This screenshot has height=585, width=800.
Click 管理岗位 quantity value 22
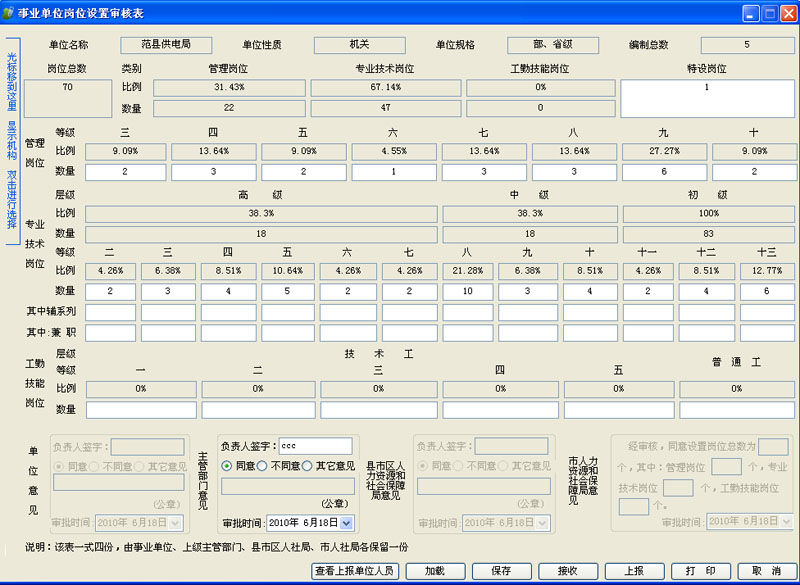(x=230, y=108)
